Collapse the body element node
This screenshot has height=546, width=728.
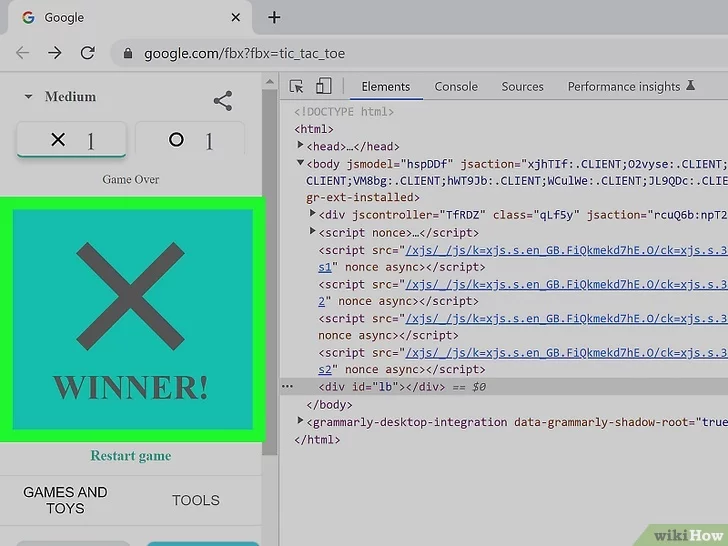pyautogui.click(x=300, y=162)
